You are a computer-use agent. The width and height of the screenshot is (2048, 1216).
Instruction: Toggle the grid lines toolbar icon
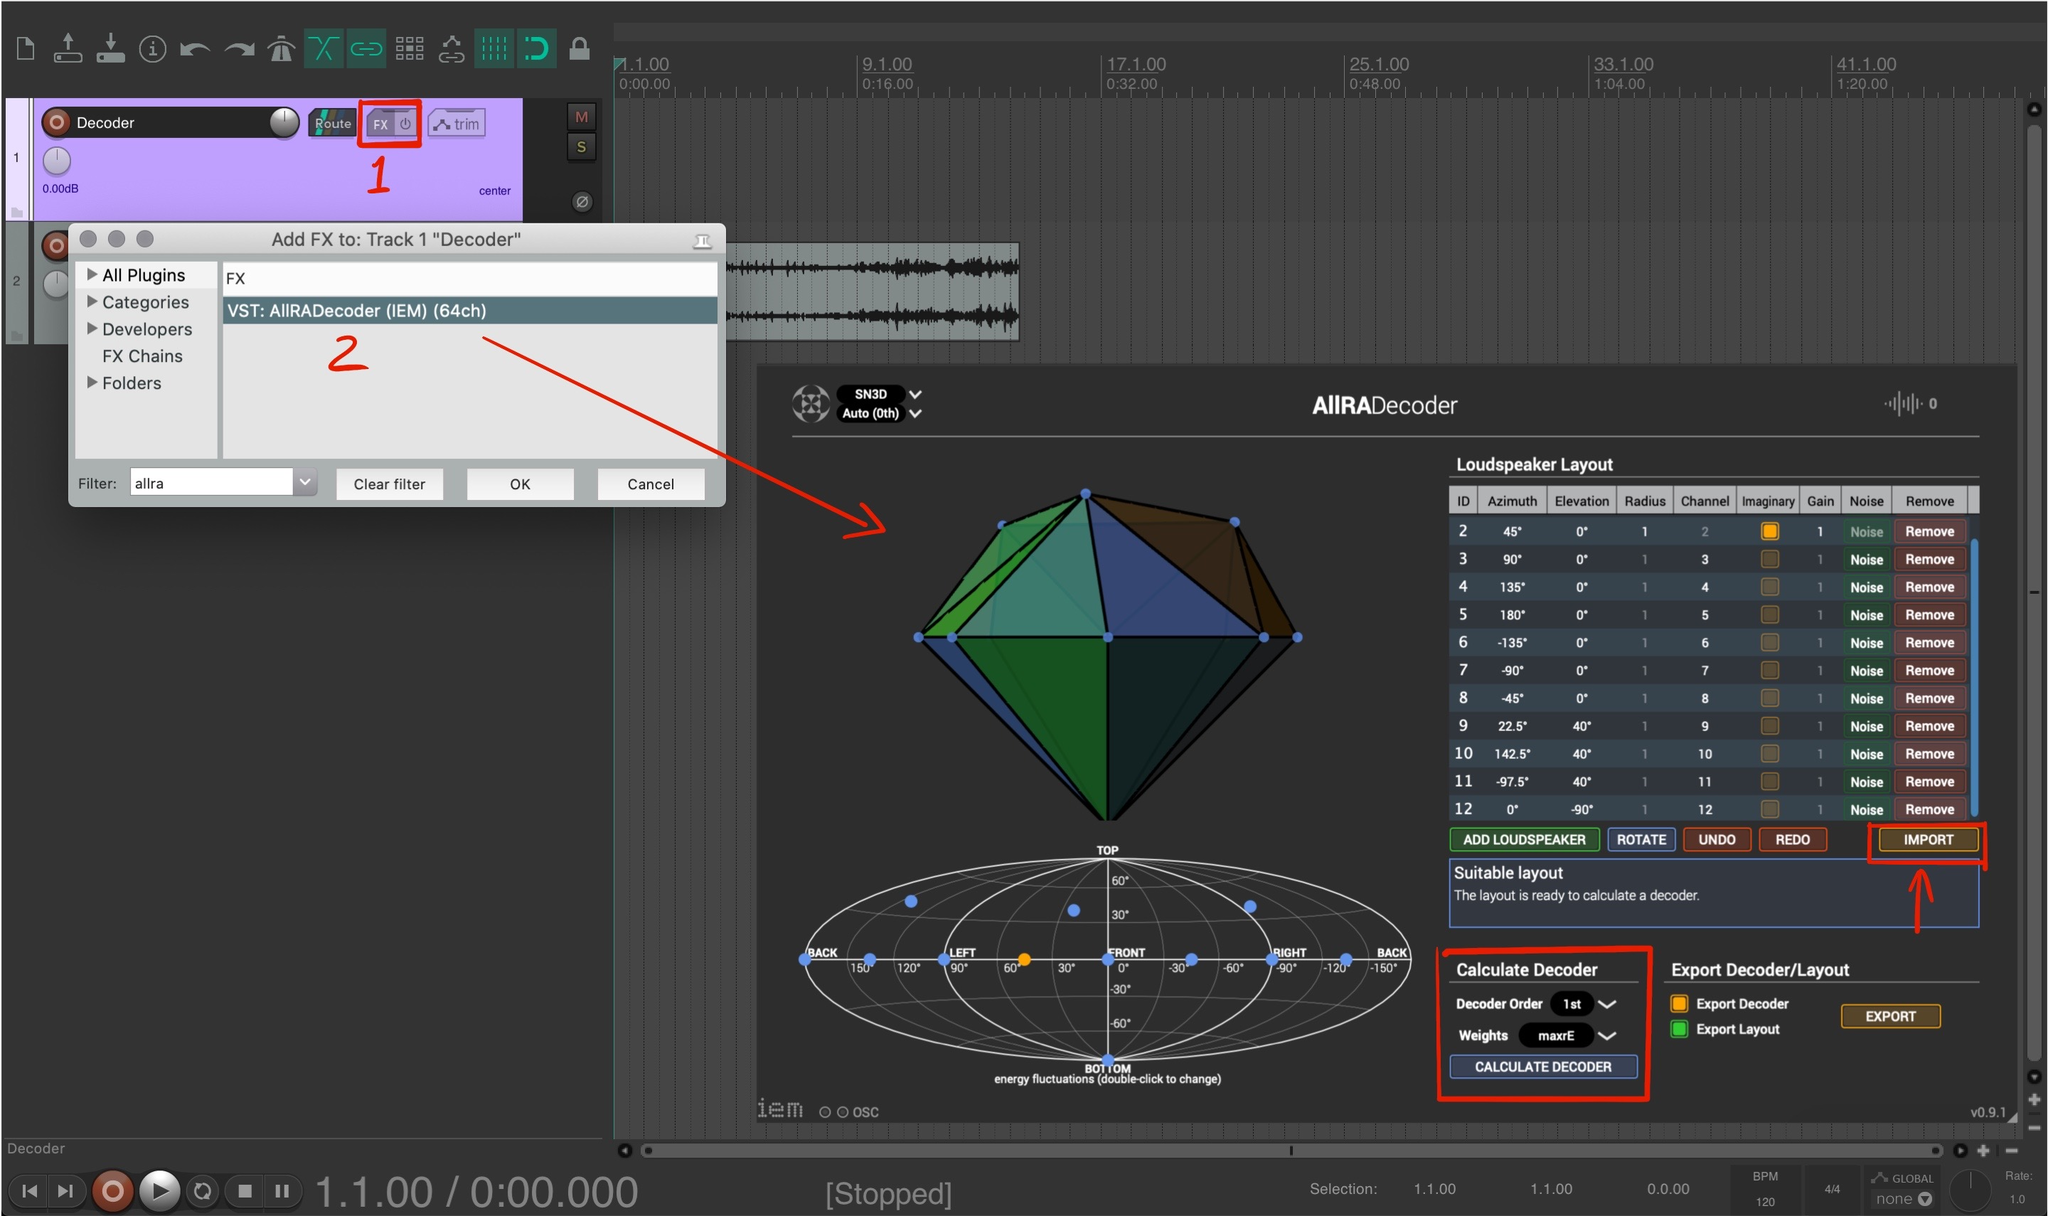point(494,48)
